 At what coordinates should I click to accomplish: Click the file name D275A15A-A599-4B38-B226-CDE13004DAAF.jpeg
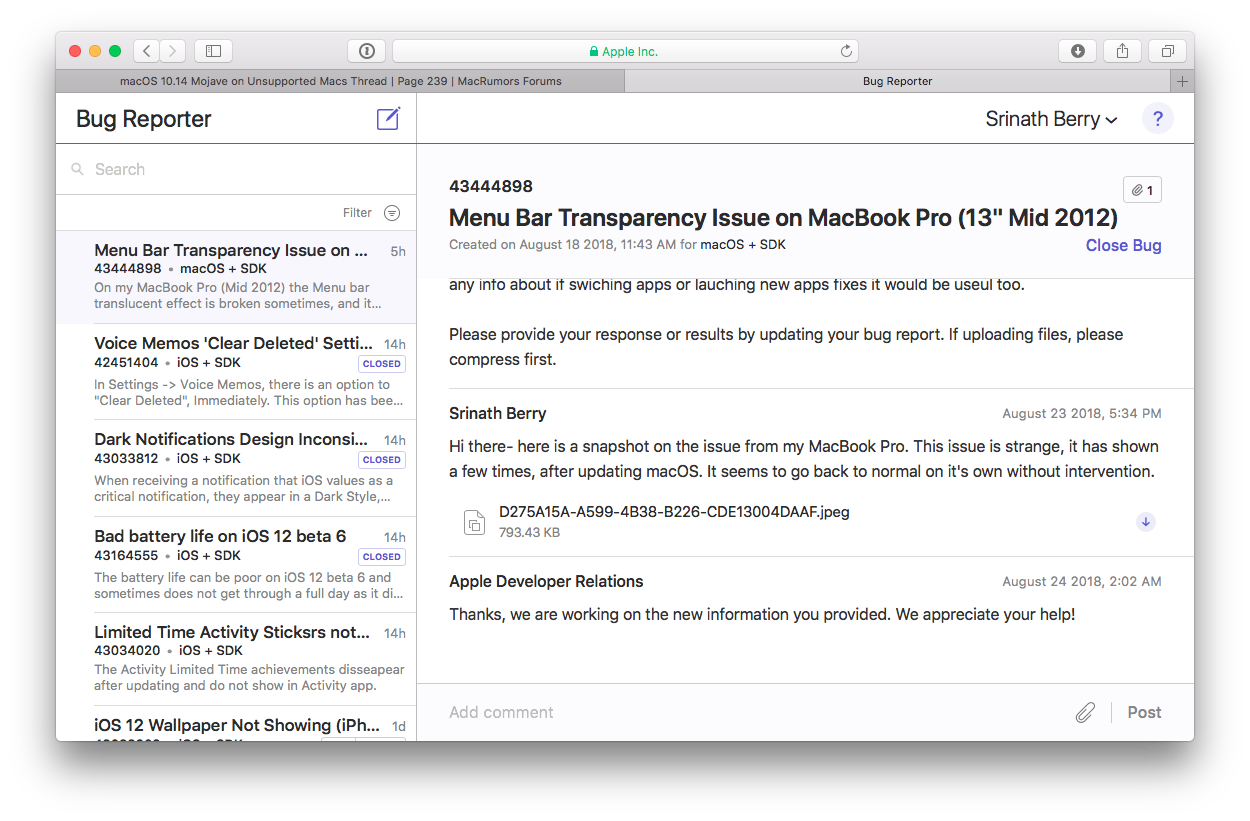pos(674,512)
